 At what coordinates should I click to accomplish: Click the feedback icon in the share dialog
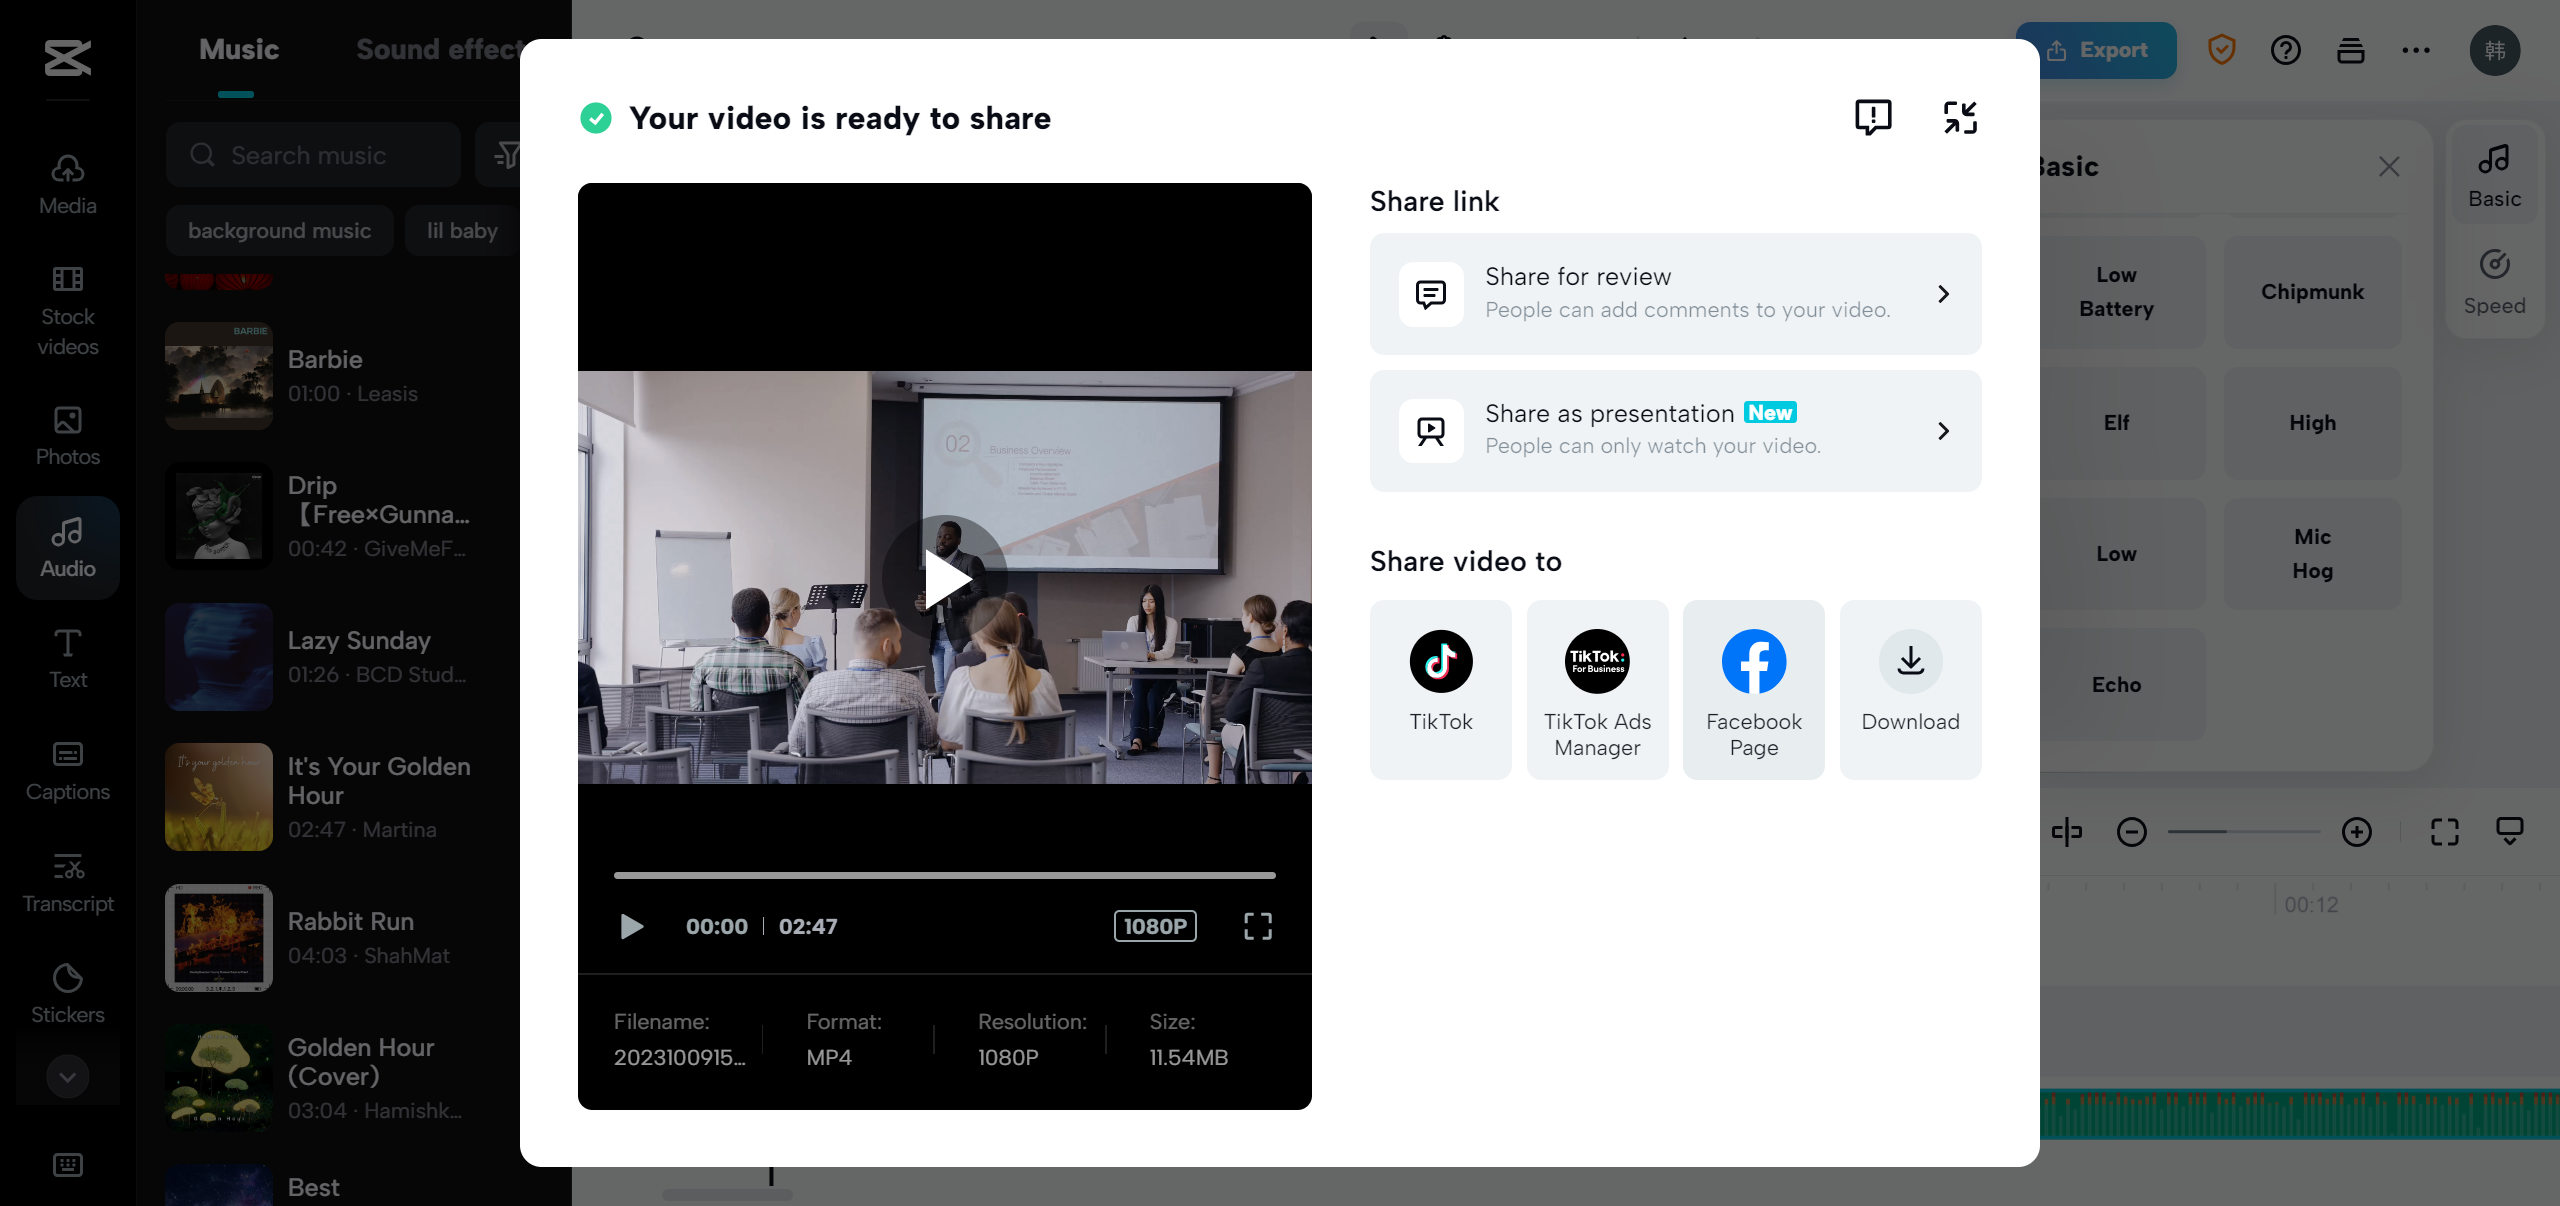1872,117
